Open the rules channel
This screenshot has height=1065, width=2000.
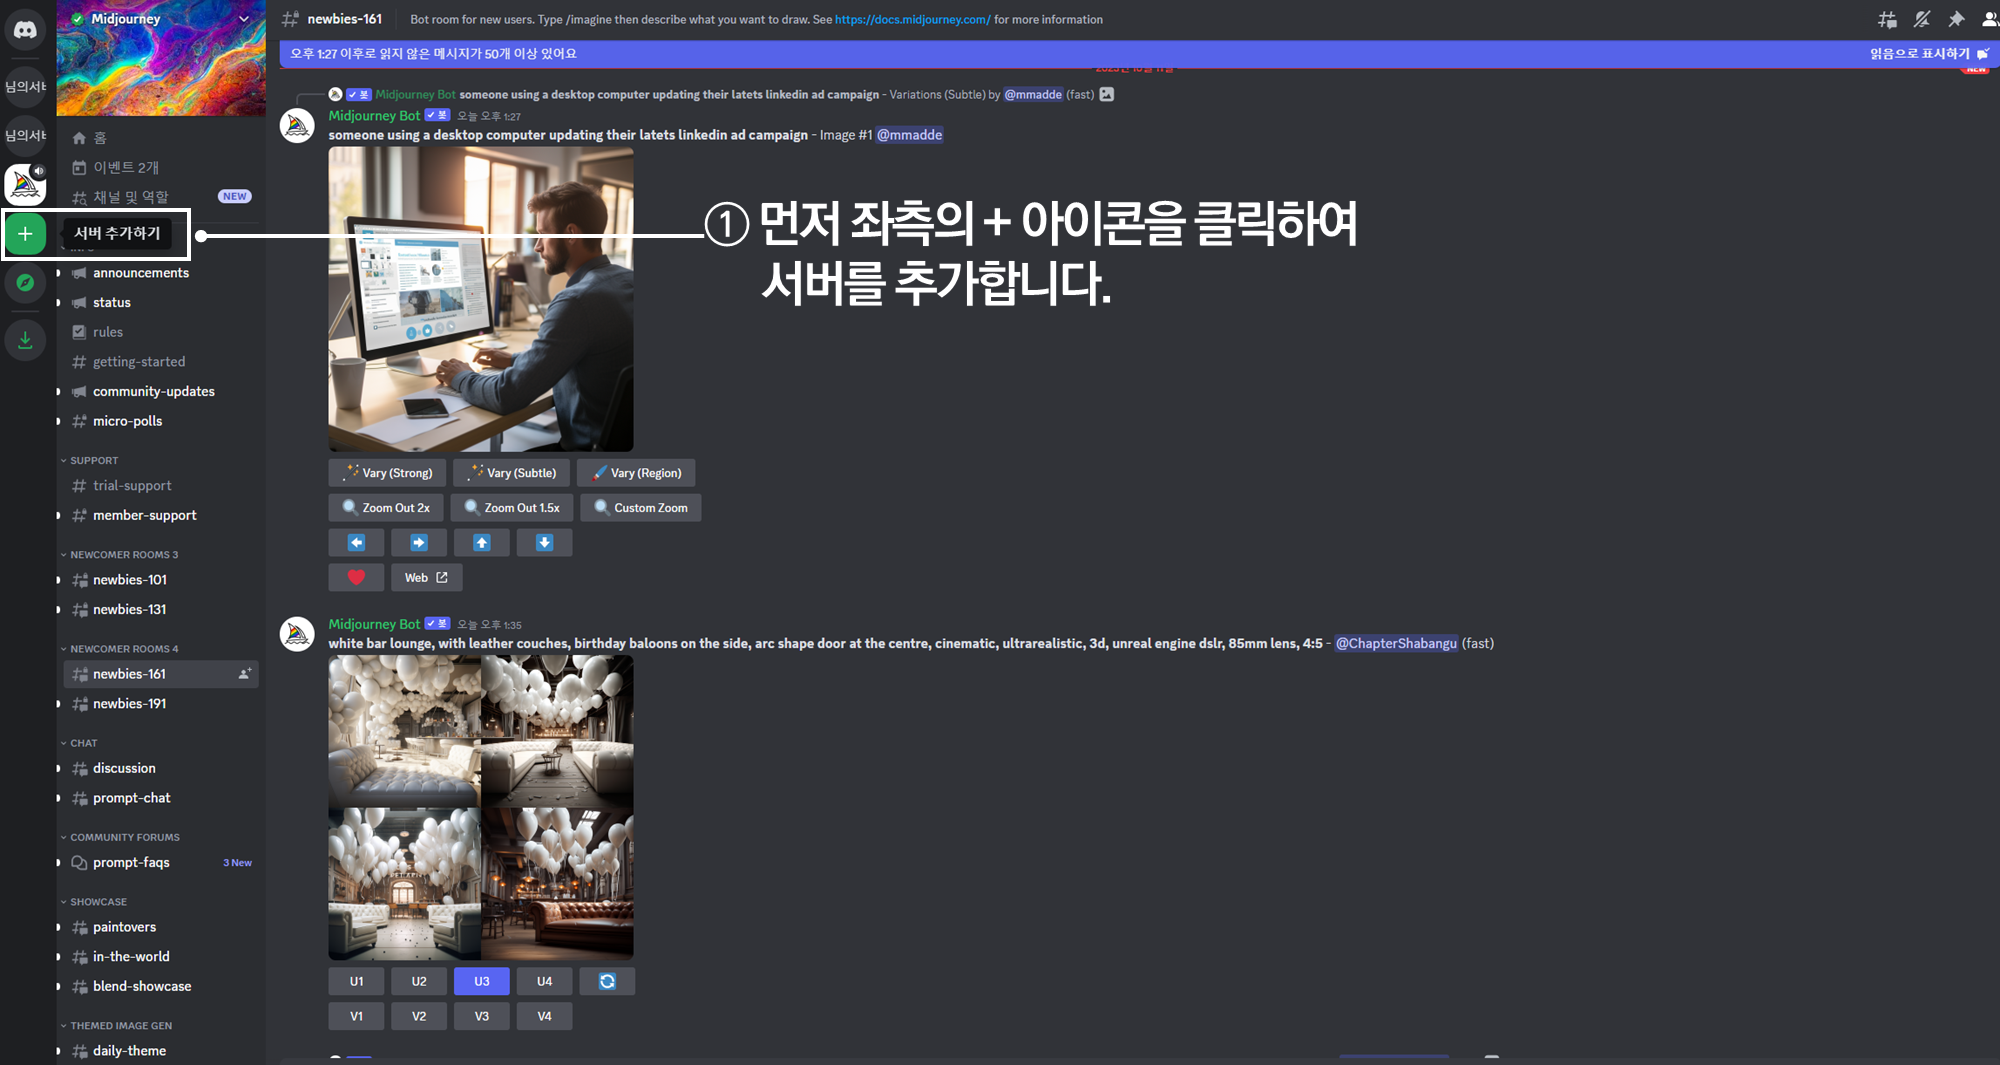[160, 332]
